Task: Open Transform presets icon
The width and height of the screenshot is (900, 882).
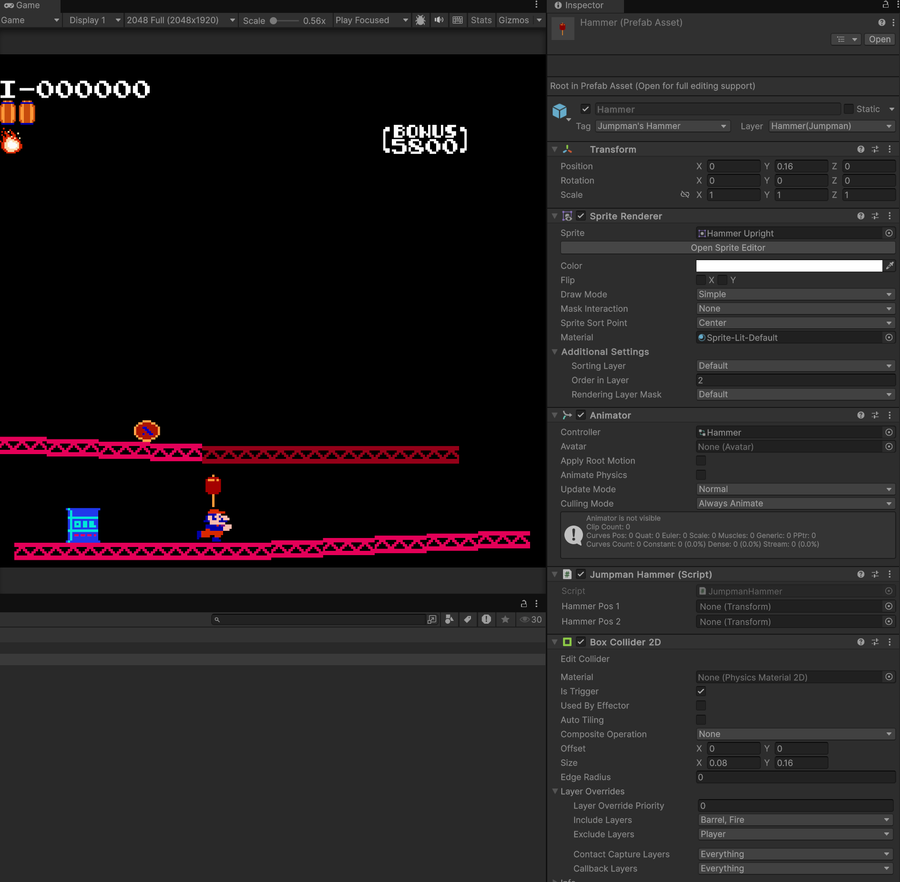Action: click(875, 149)
